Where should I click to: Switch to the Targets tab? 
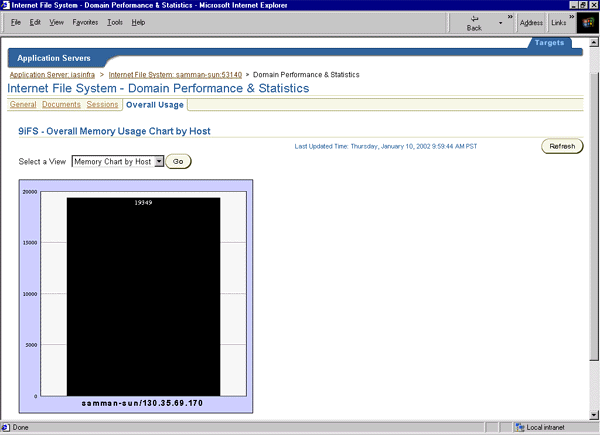click(549, 42)
